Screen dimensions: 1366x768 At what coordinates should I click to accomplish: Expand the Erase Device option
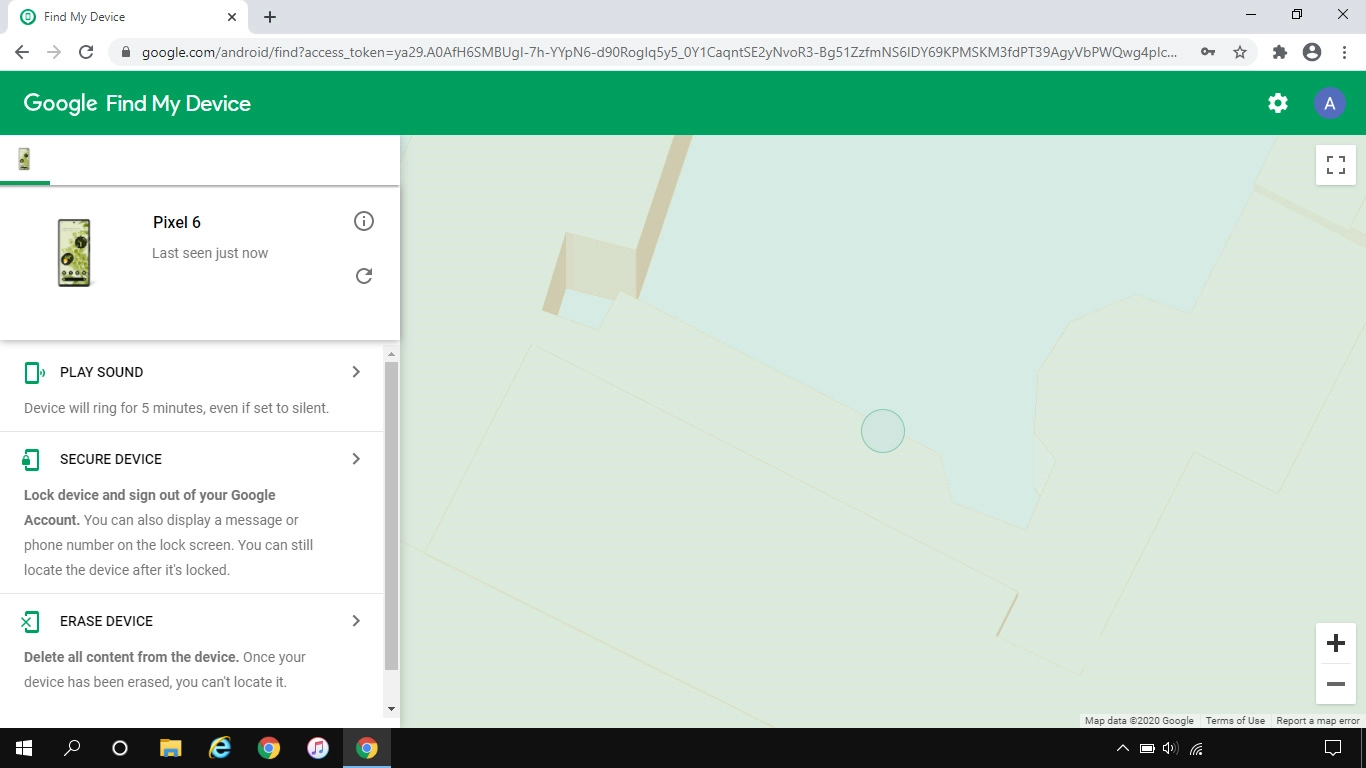coord(356,621)
